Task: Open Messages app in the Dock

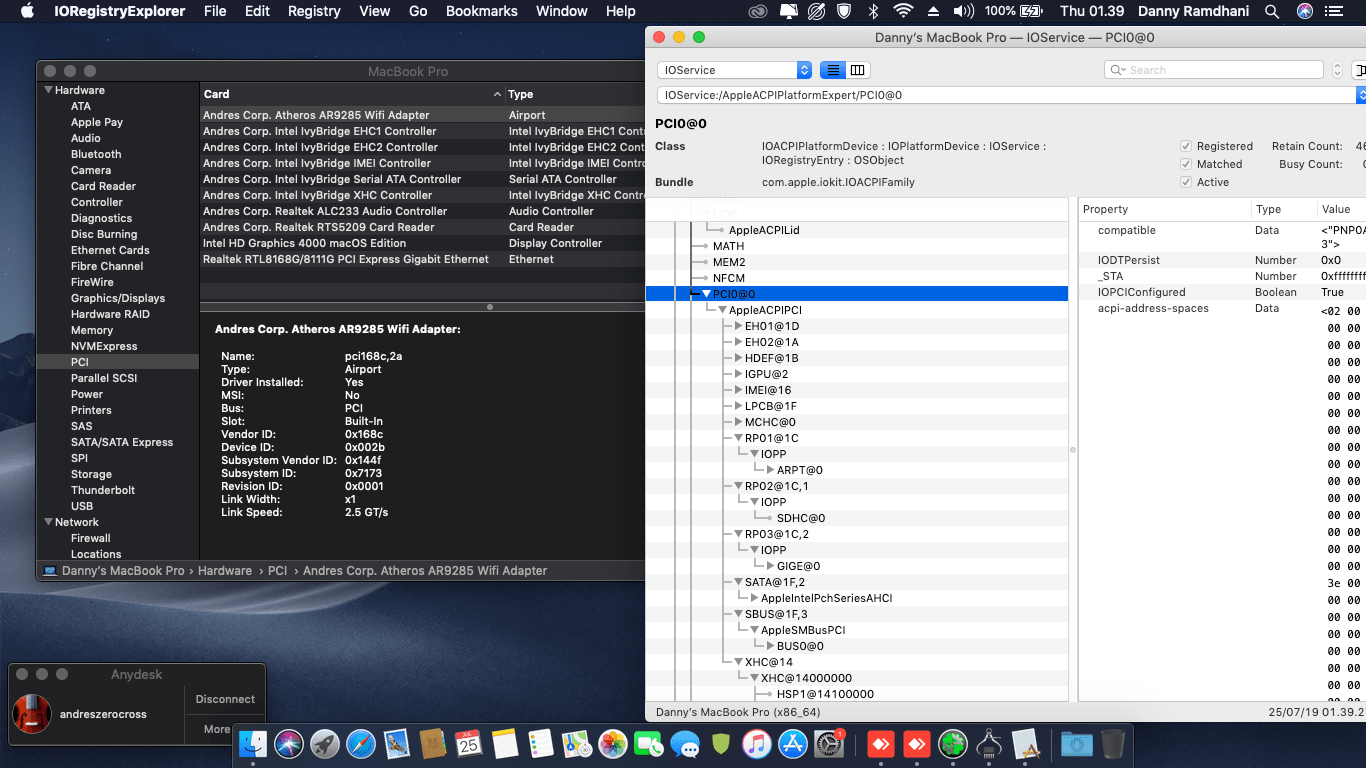Action: coord(685,743)
